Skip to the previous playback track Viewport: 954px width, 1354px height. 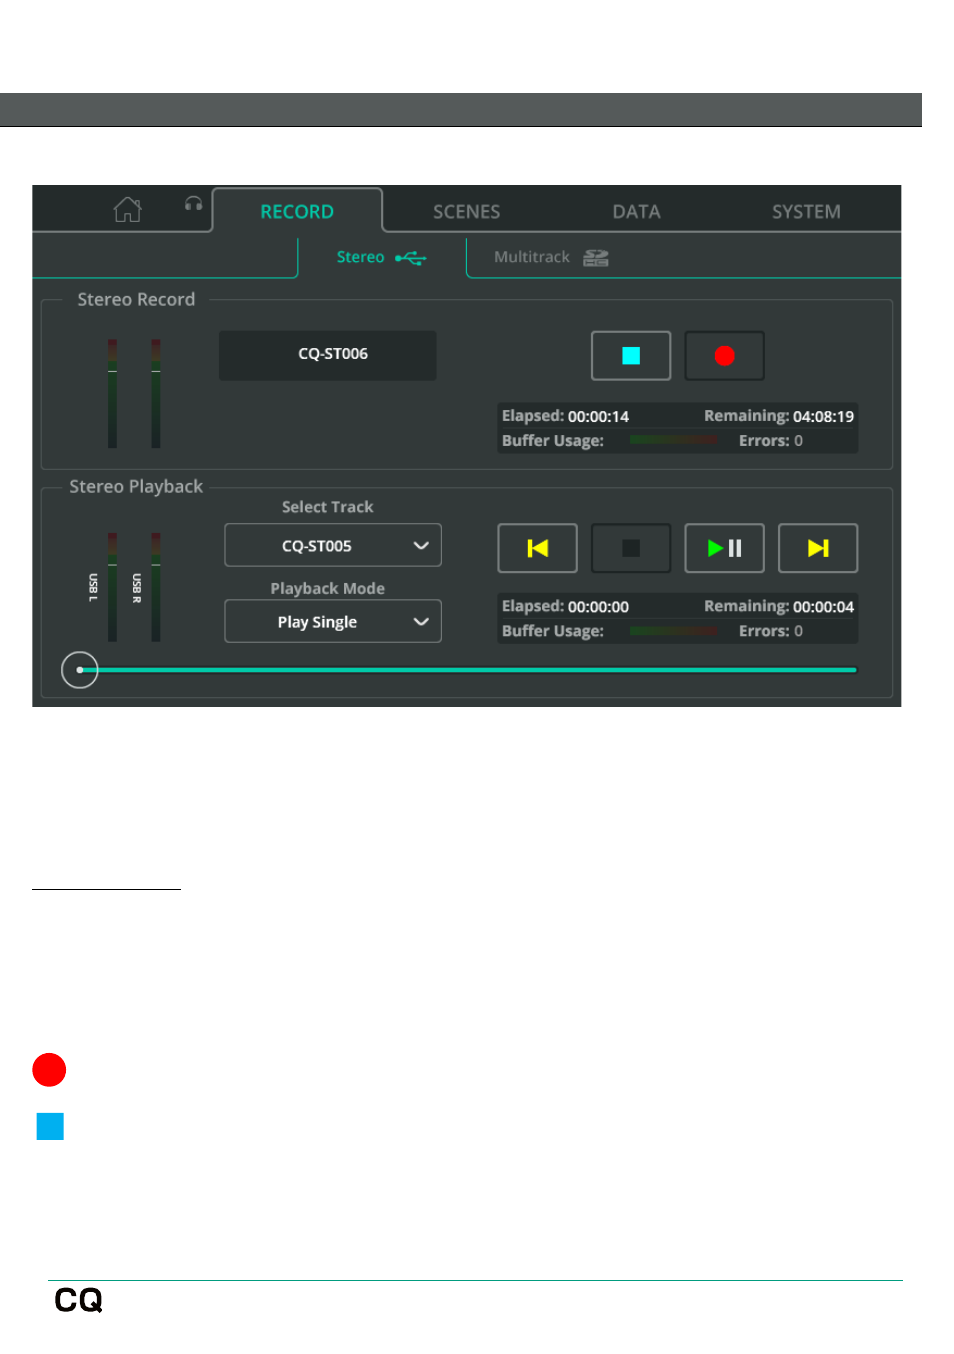[537, 548]
